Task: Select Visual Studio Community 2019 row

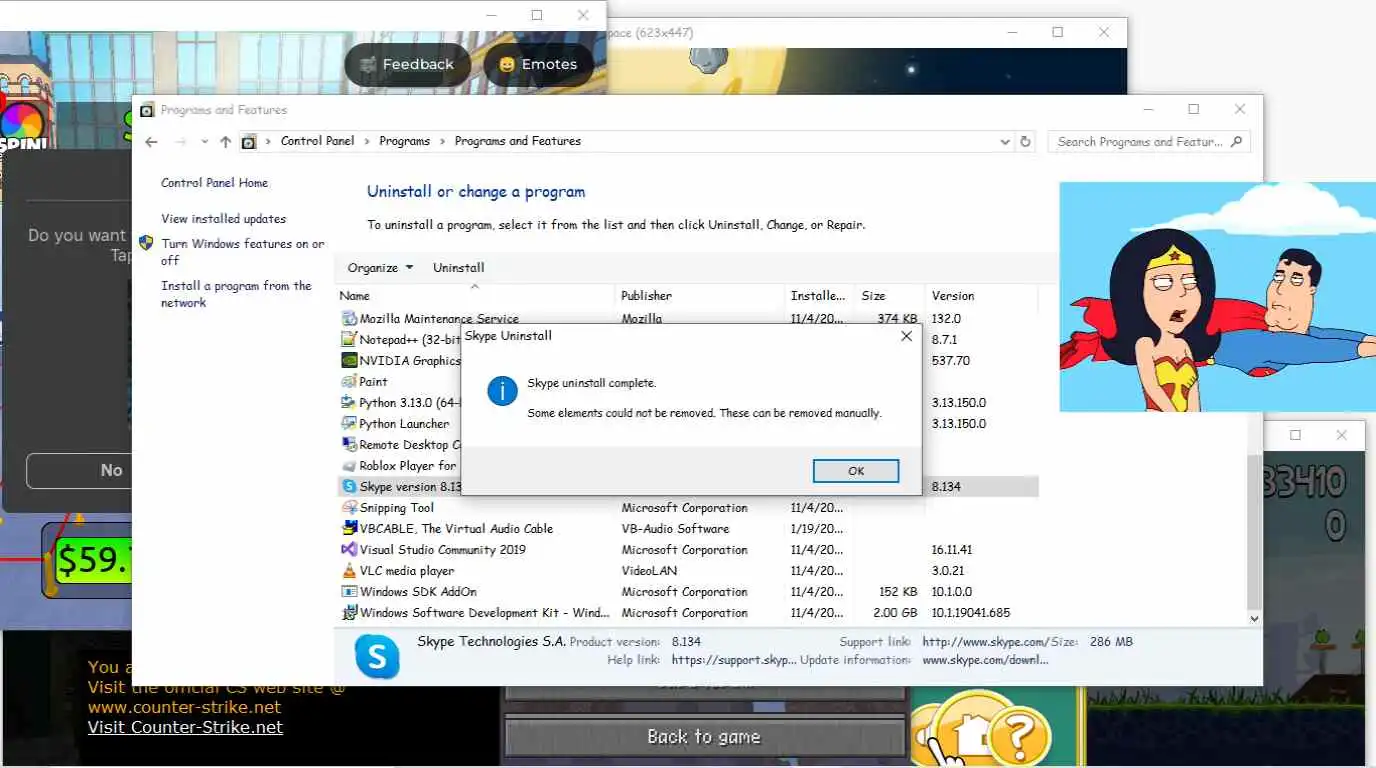Action: 687,550
